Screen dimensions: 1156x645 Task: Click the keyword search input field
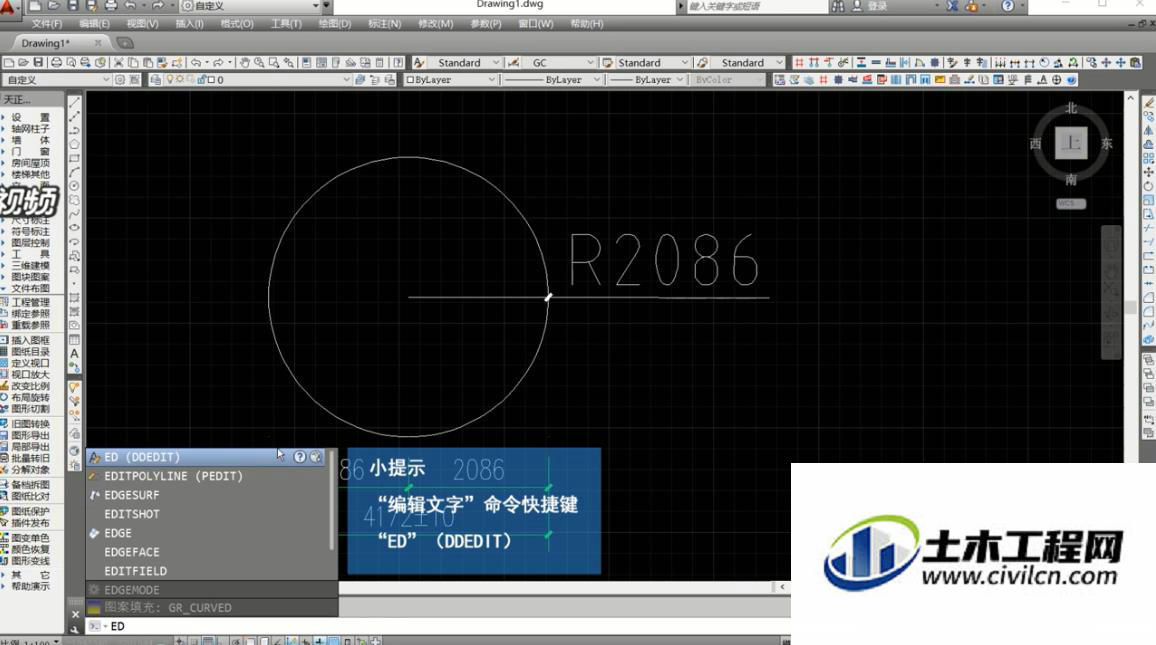click(756, 6)
